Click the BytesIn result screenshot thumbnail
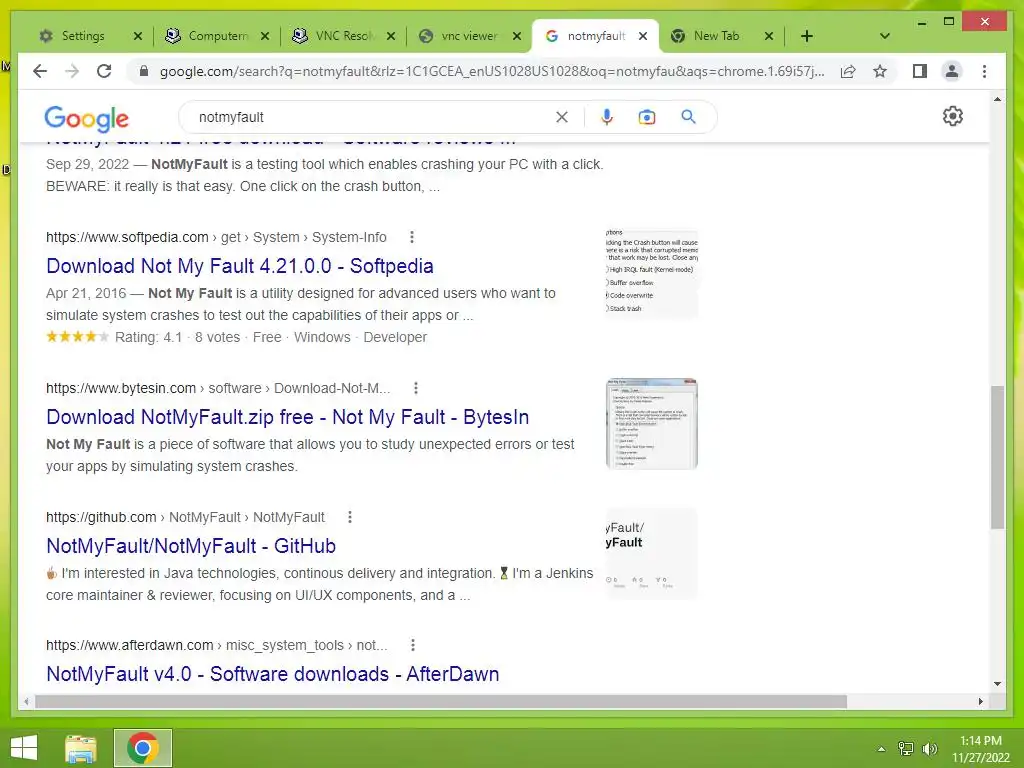 (652, 424)
